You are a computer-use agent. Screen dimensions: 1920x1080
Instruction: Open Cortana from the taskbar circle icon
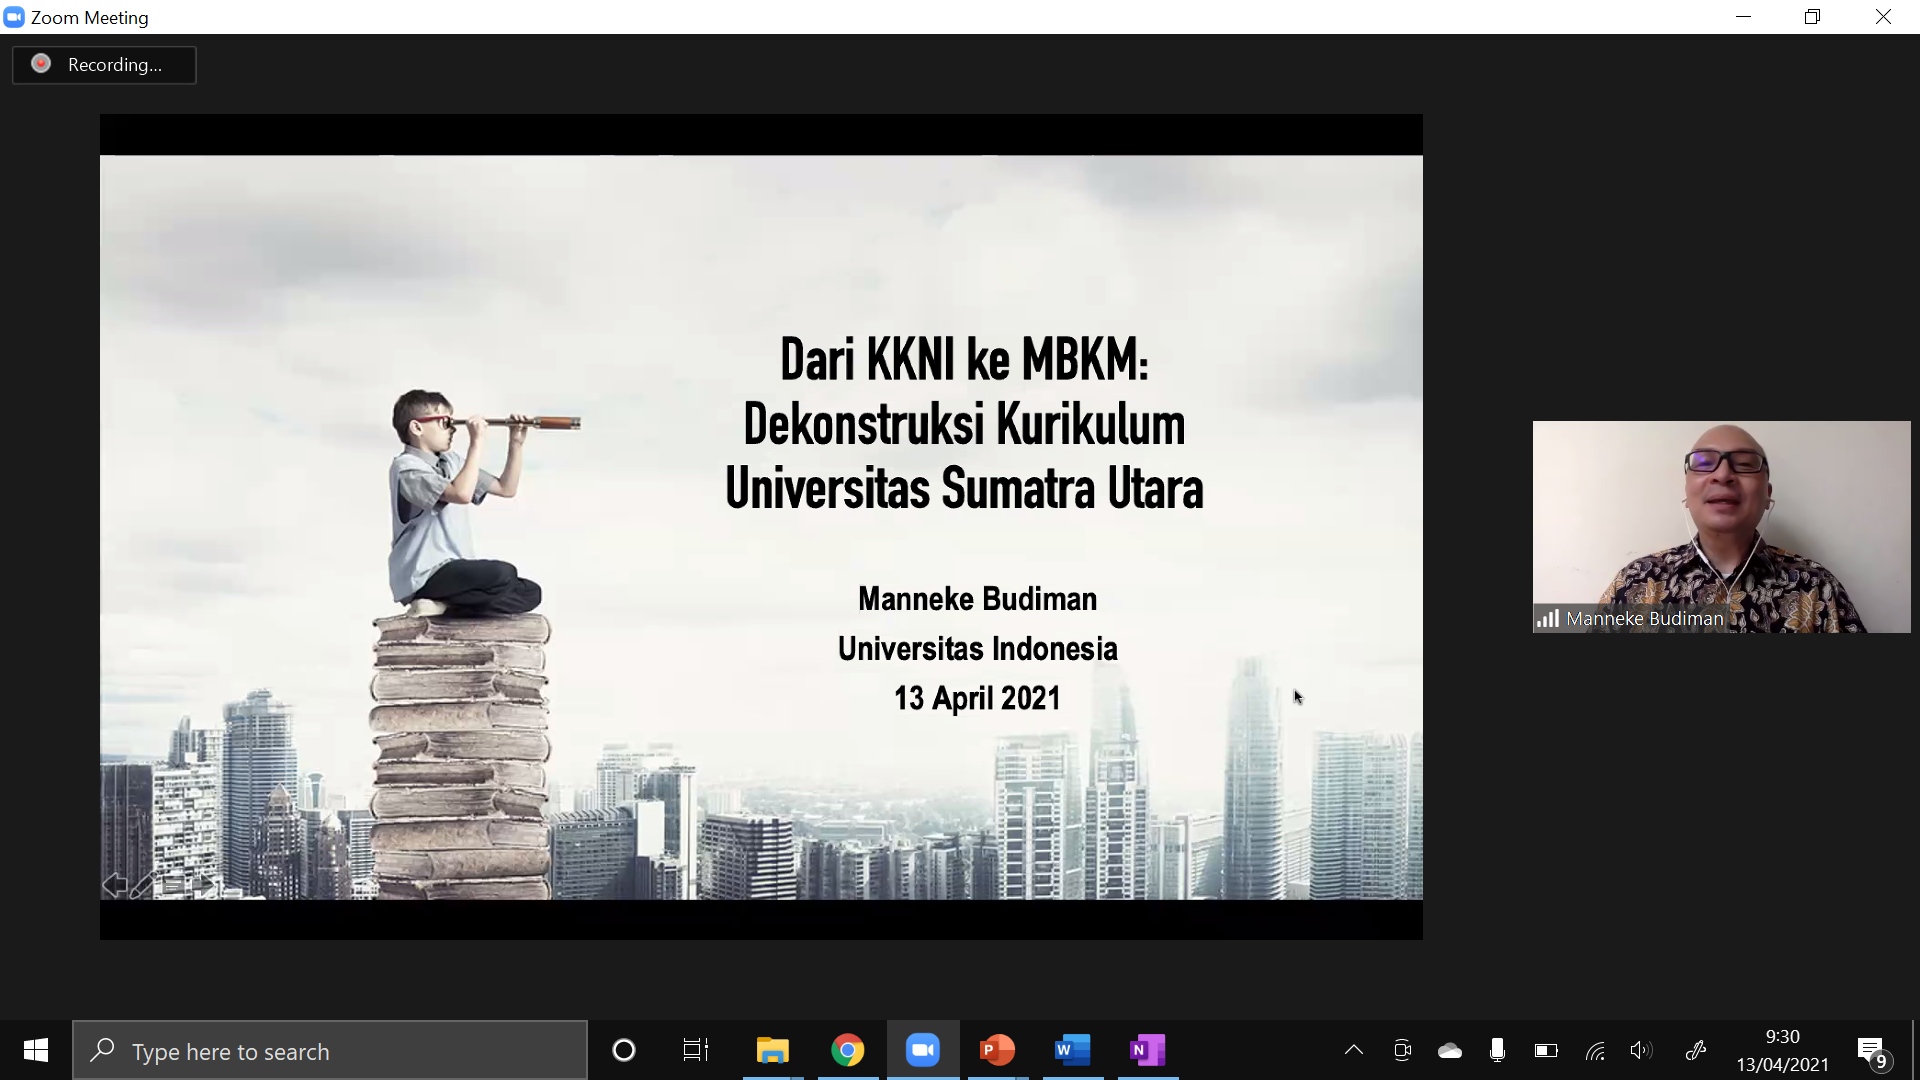pos(624,1050)
